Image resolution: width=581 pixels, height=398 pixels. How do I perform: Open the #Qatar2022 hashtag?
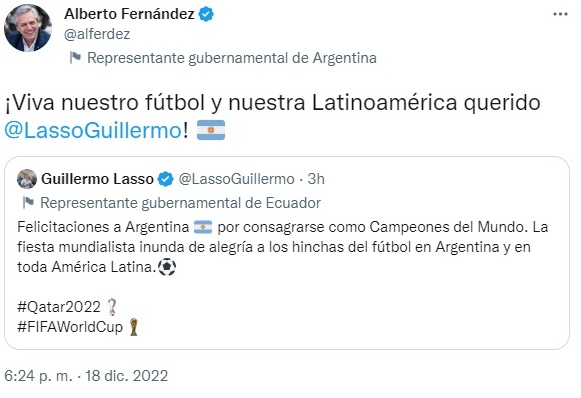tap(59, 307)
